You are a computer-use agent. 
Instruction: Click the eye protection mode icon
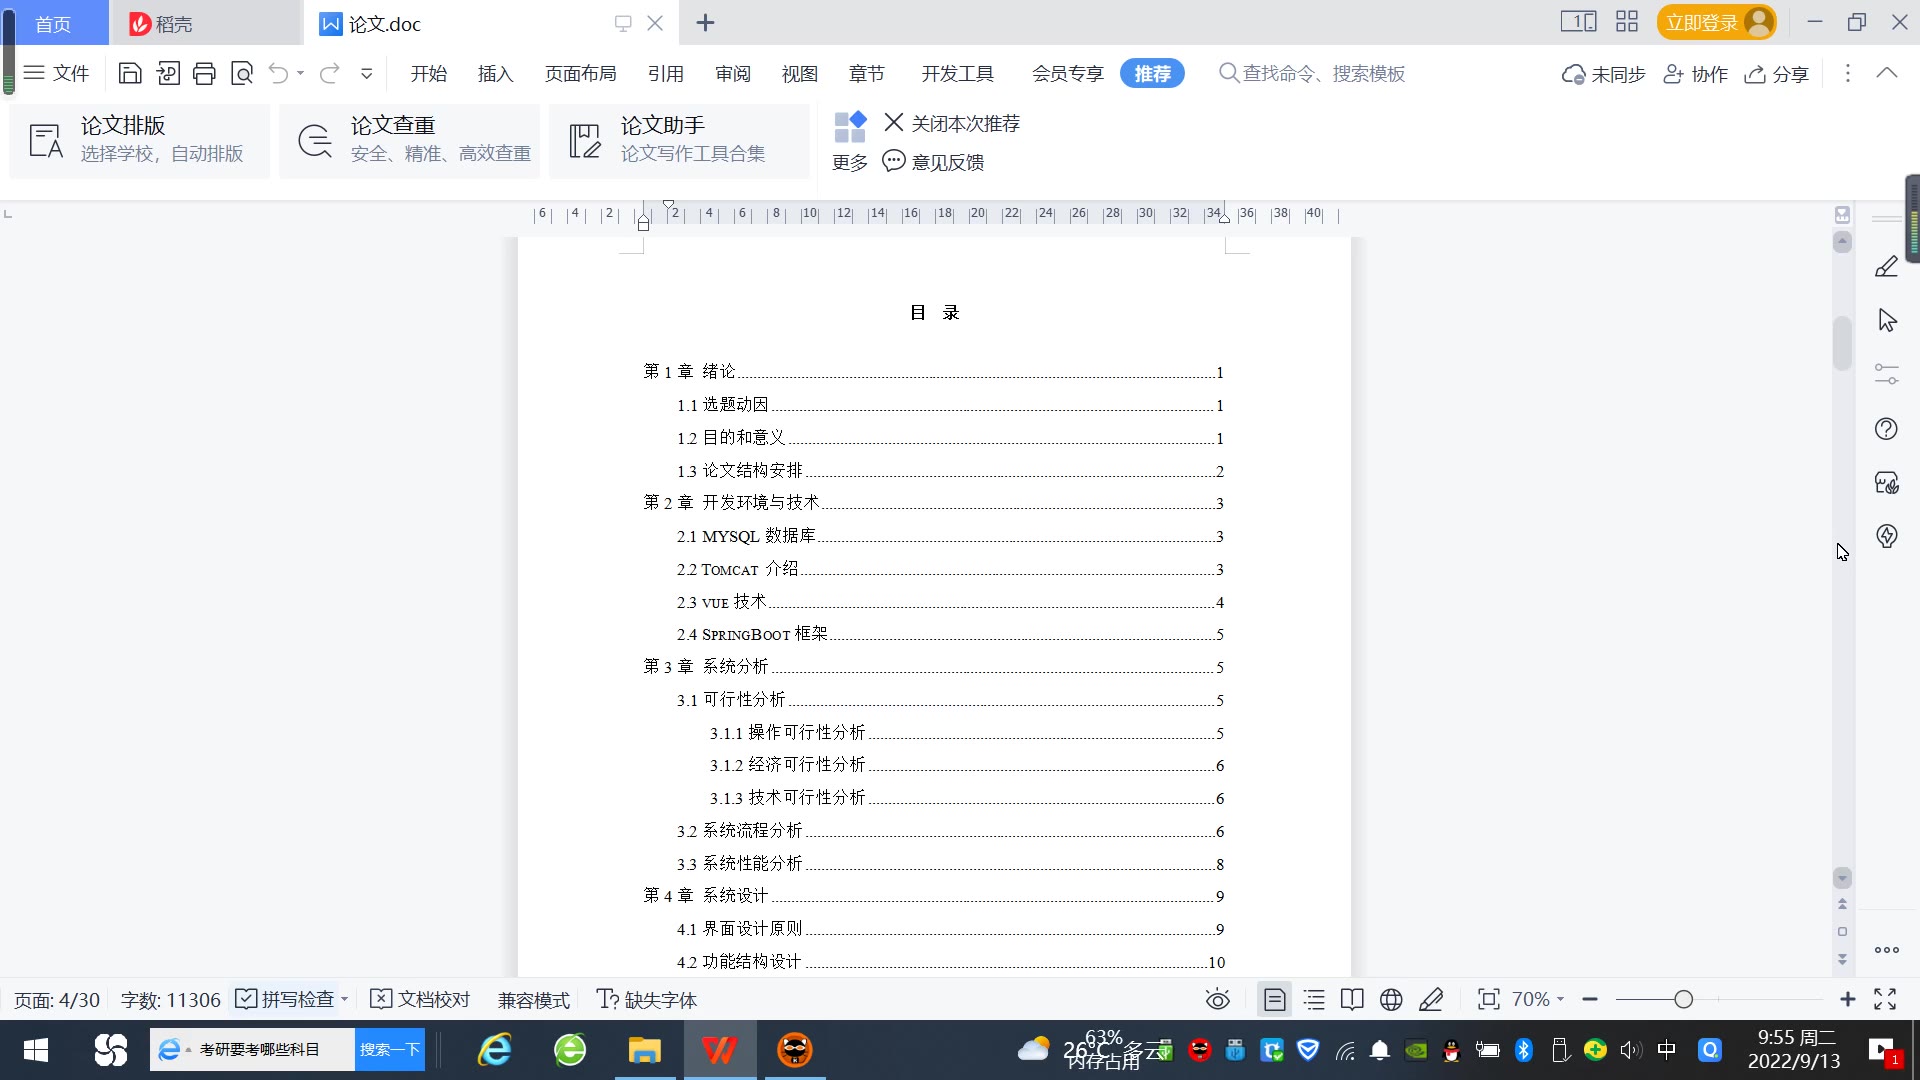tap(1217, 999)
